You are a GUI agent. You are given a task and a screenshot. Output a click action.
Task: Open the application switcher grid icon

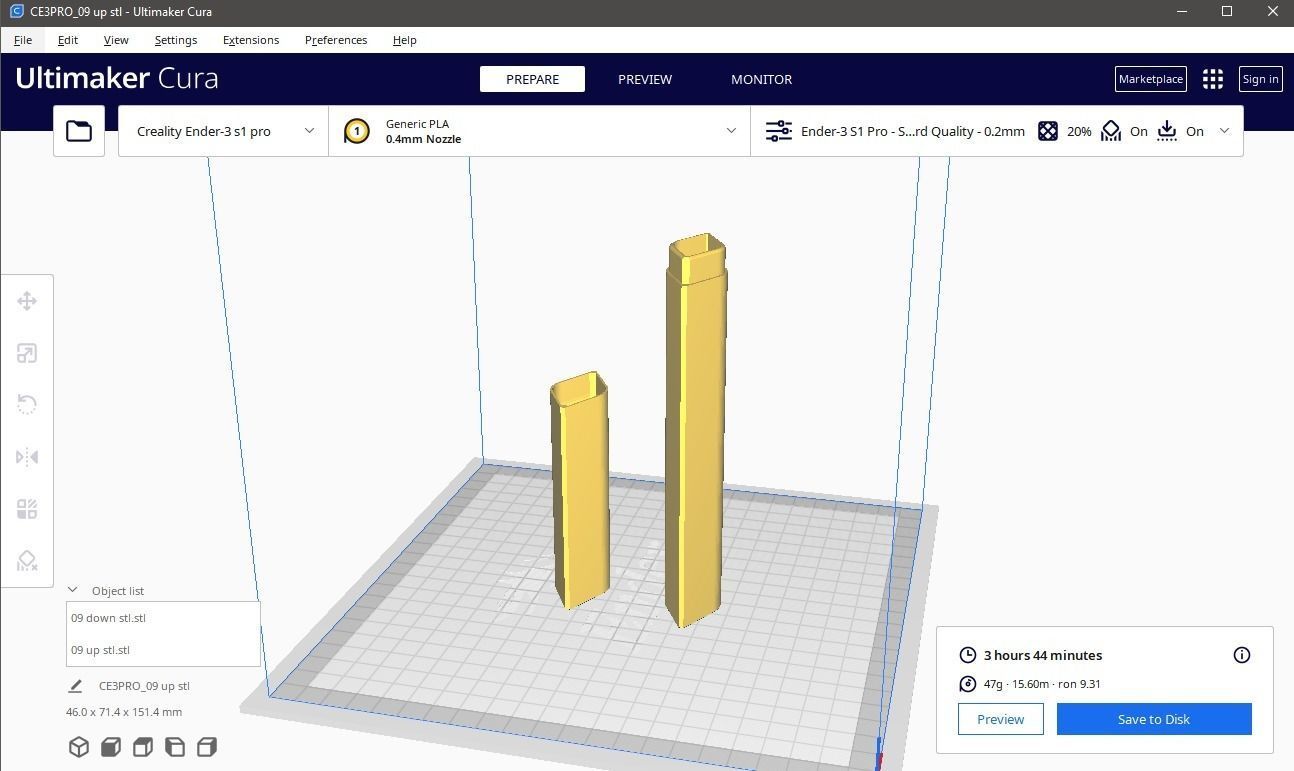coord(1213,79)
